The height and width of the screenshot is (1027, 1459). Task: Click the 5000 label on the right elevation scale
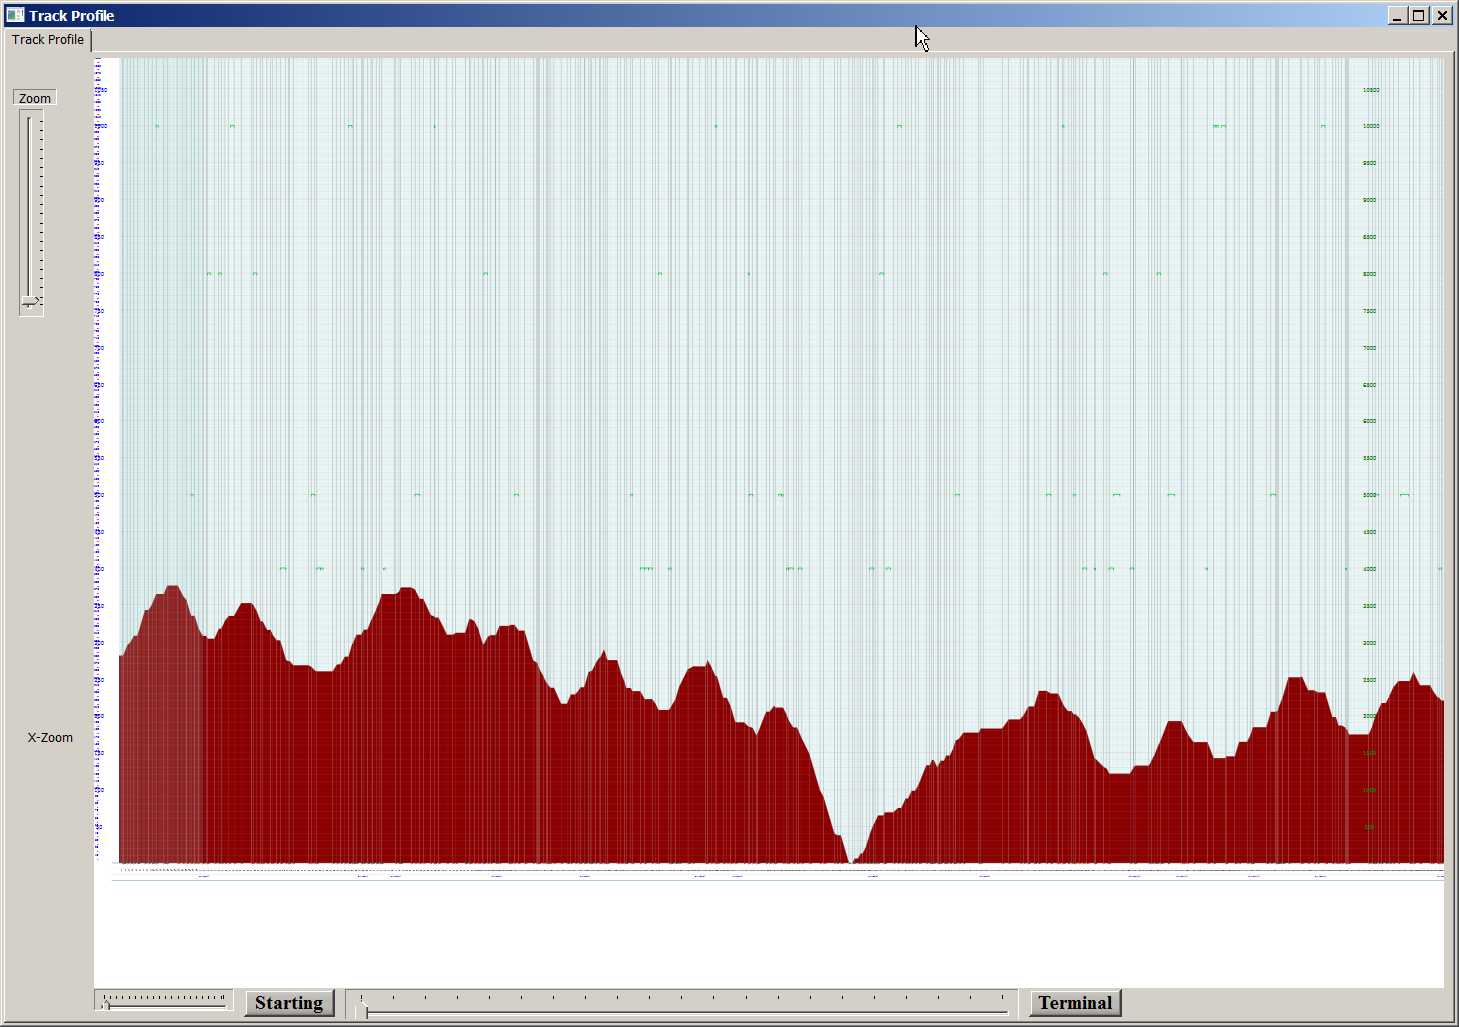coord(1370,495)
